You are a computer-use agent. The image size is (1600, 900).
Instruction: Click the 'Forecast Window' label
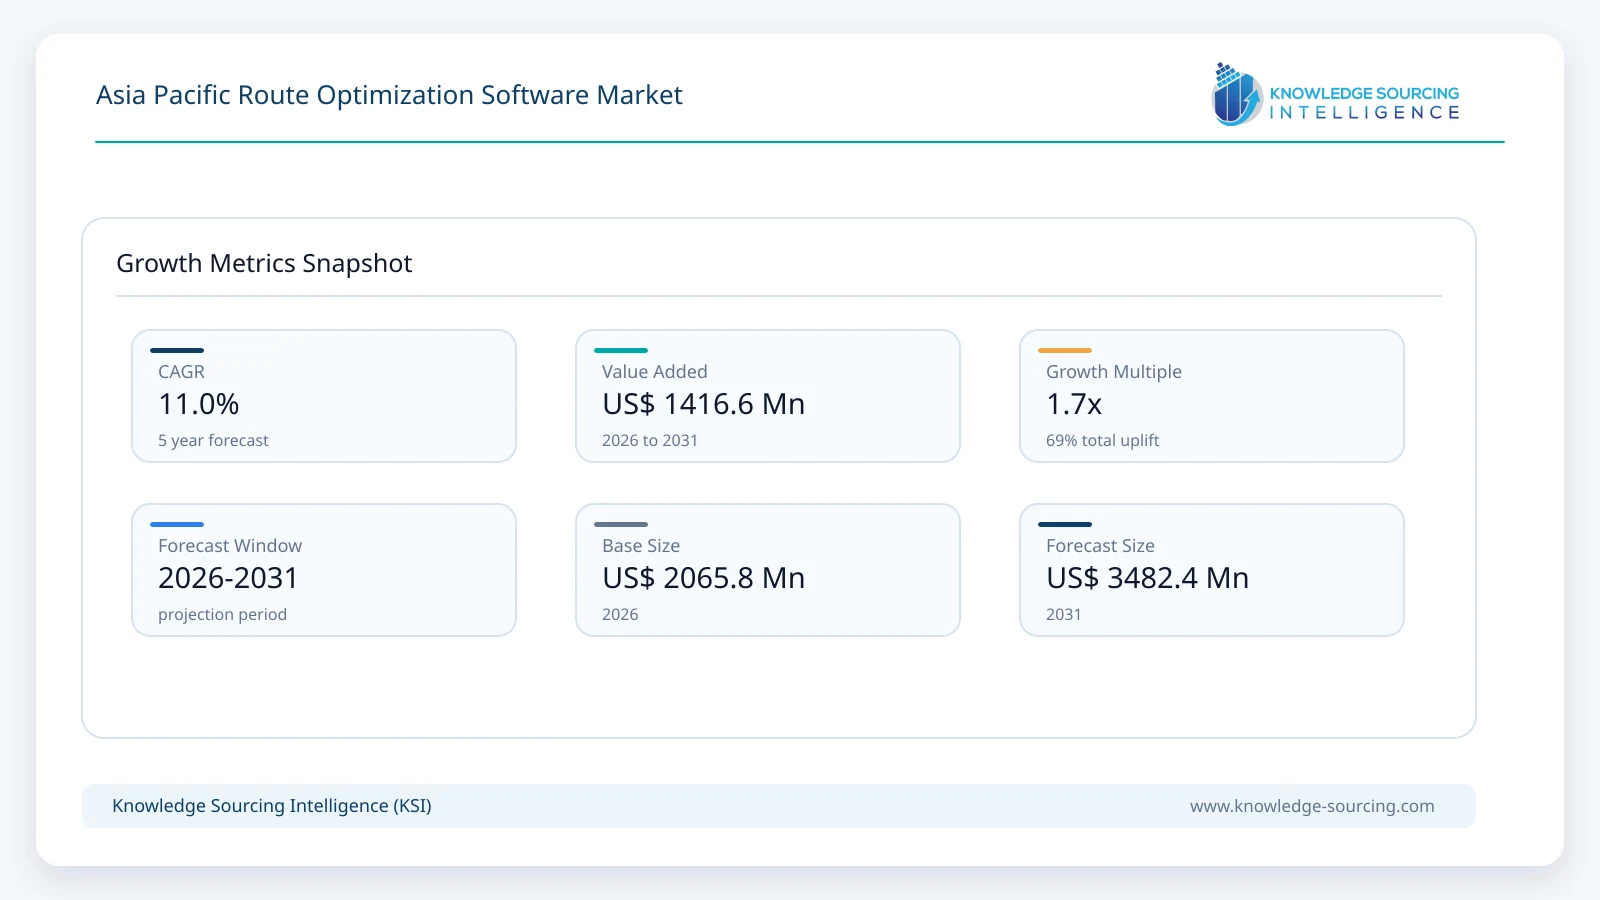click(230, 546)
